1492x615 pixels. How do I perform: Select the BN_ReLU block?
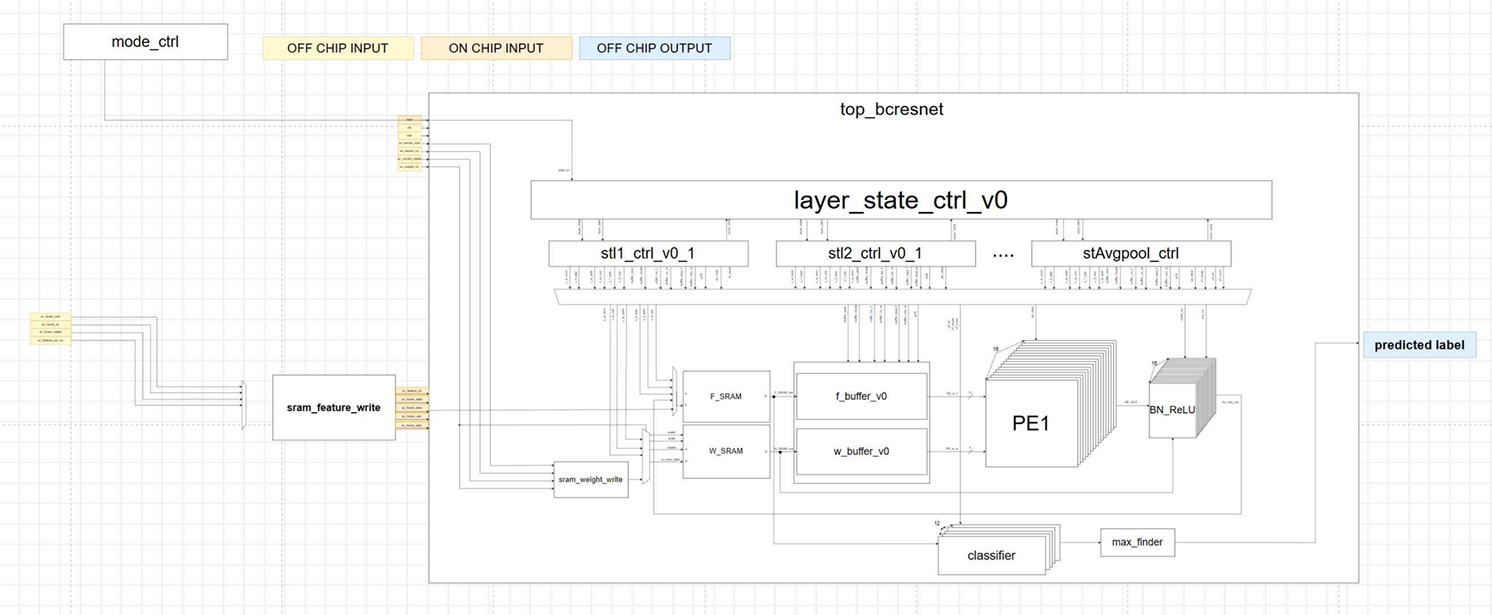[x=1173, y=409]
